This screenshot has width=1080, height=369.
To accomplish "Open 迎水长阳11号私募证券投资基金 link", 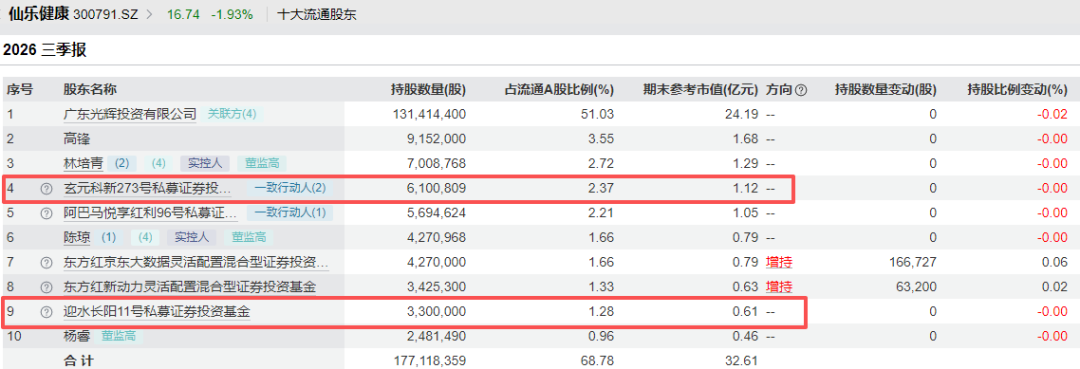I will click(x=156, y=312).
